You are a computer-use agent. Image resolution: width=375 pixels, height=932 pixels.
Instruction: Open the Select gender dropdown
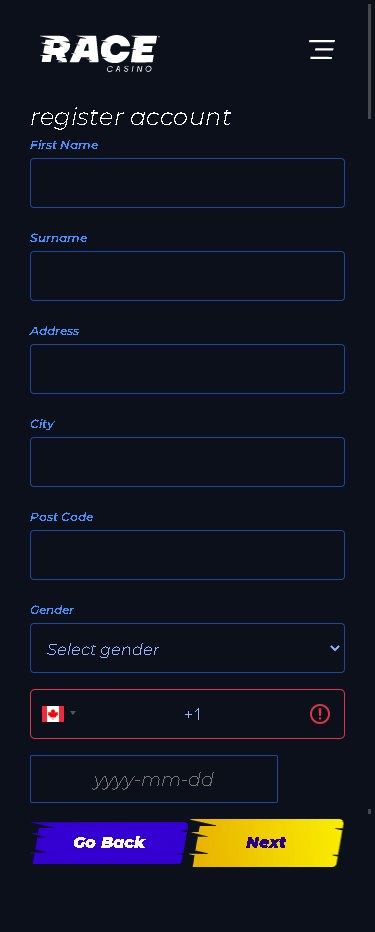click(187, 648)
